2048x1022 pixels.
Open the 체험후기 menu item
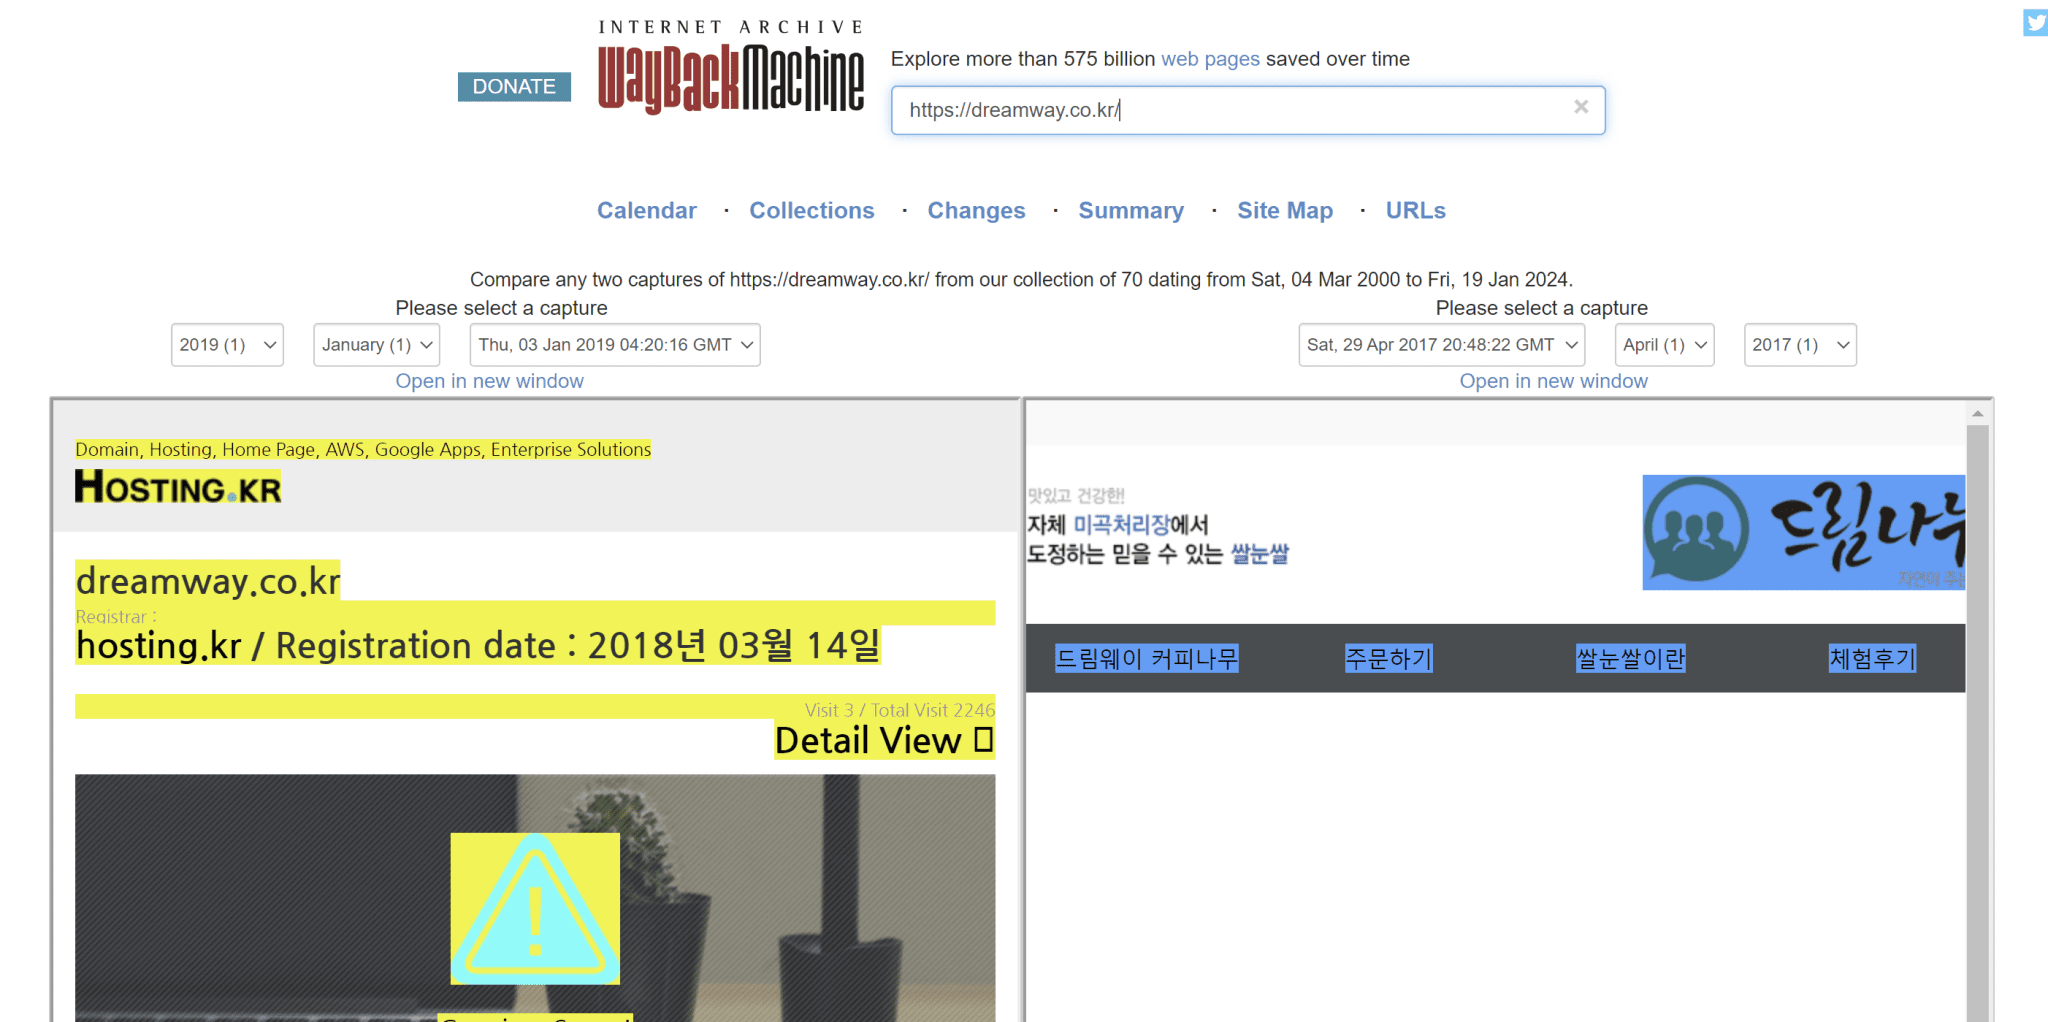(1872, 658)
